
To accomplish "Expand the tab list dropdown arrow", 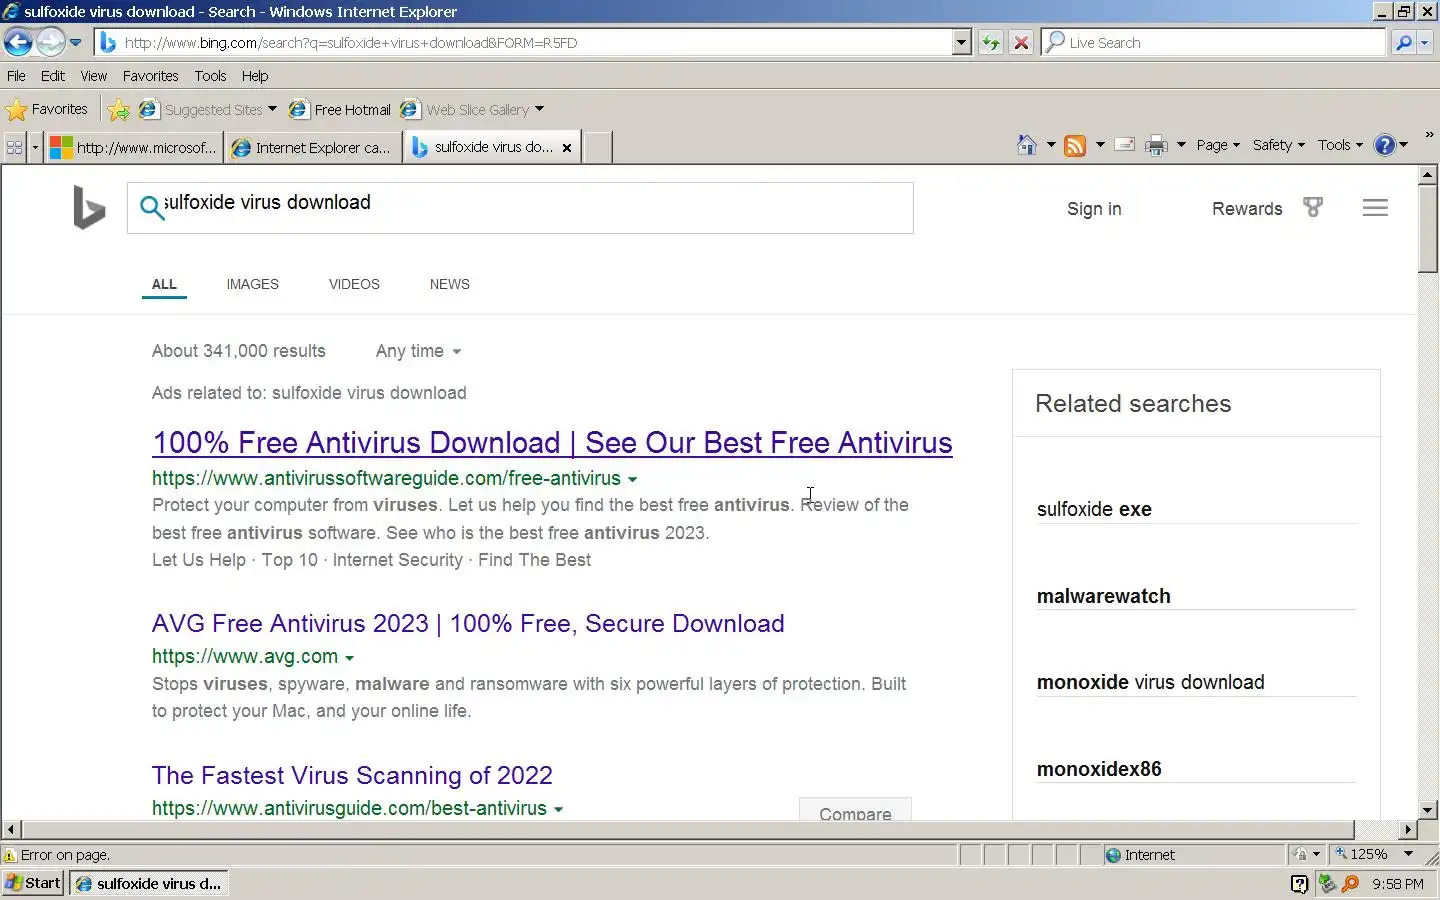I will (35, 147).
